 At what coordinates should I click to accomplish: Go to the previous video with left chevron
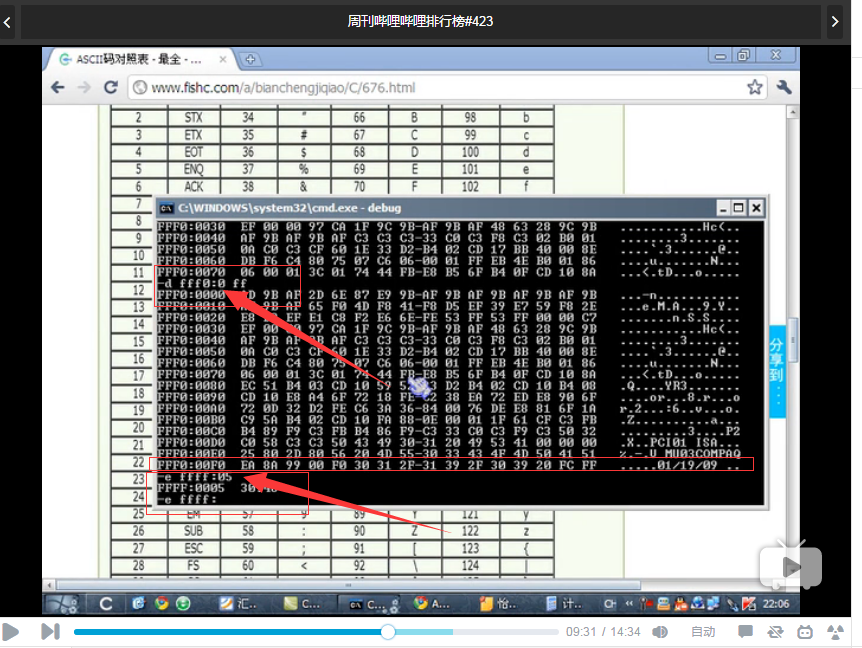pos(7,22)
